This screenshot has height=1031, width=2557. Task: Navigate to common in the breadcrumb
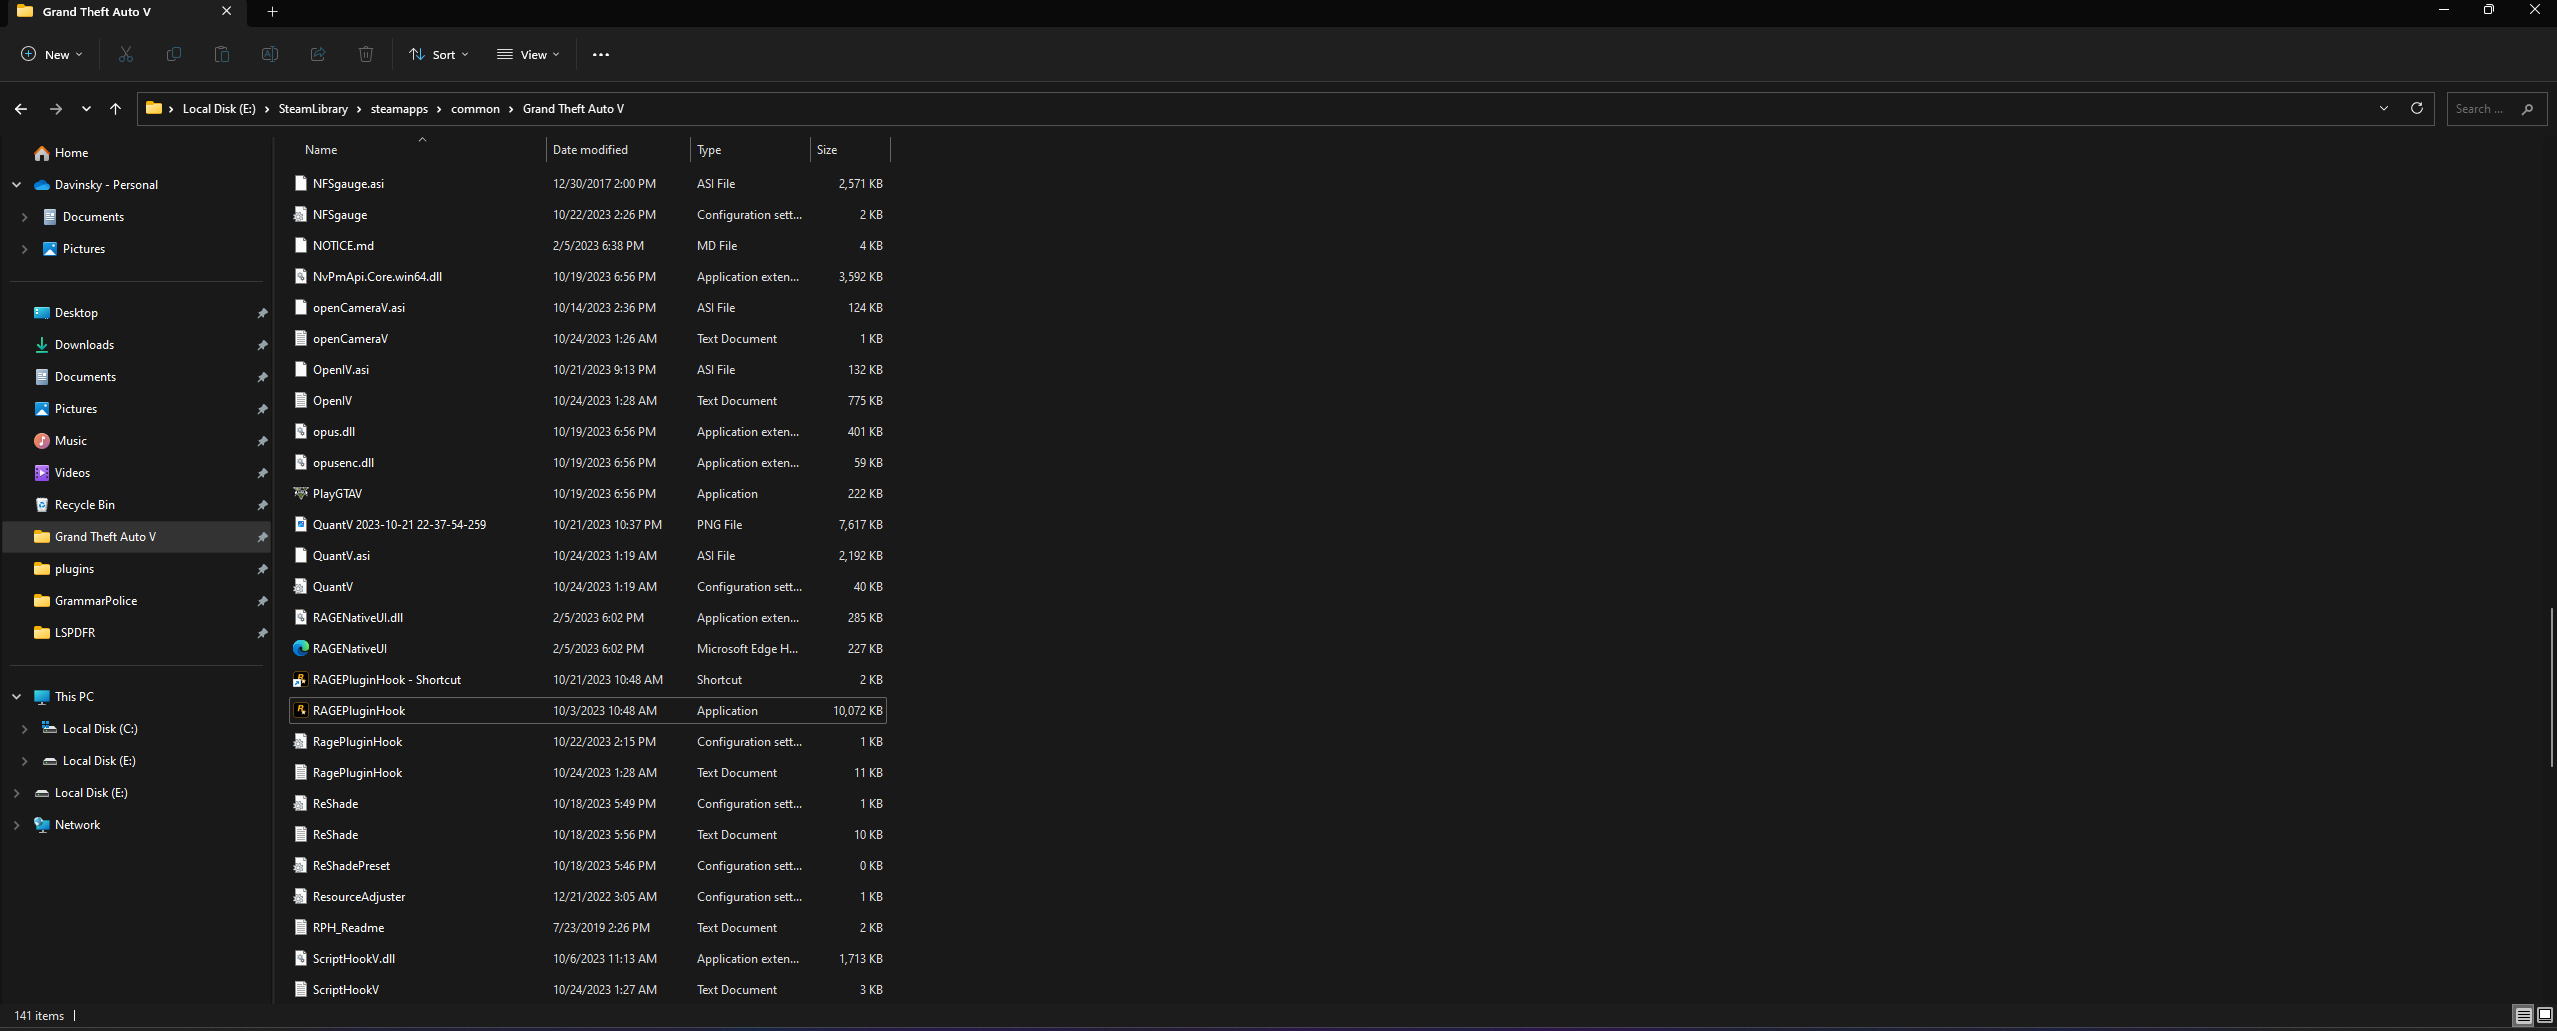475,109
